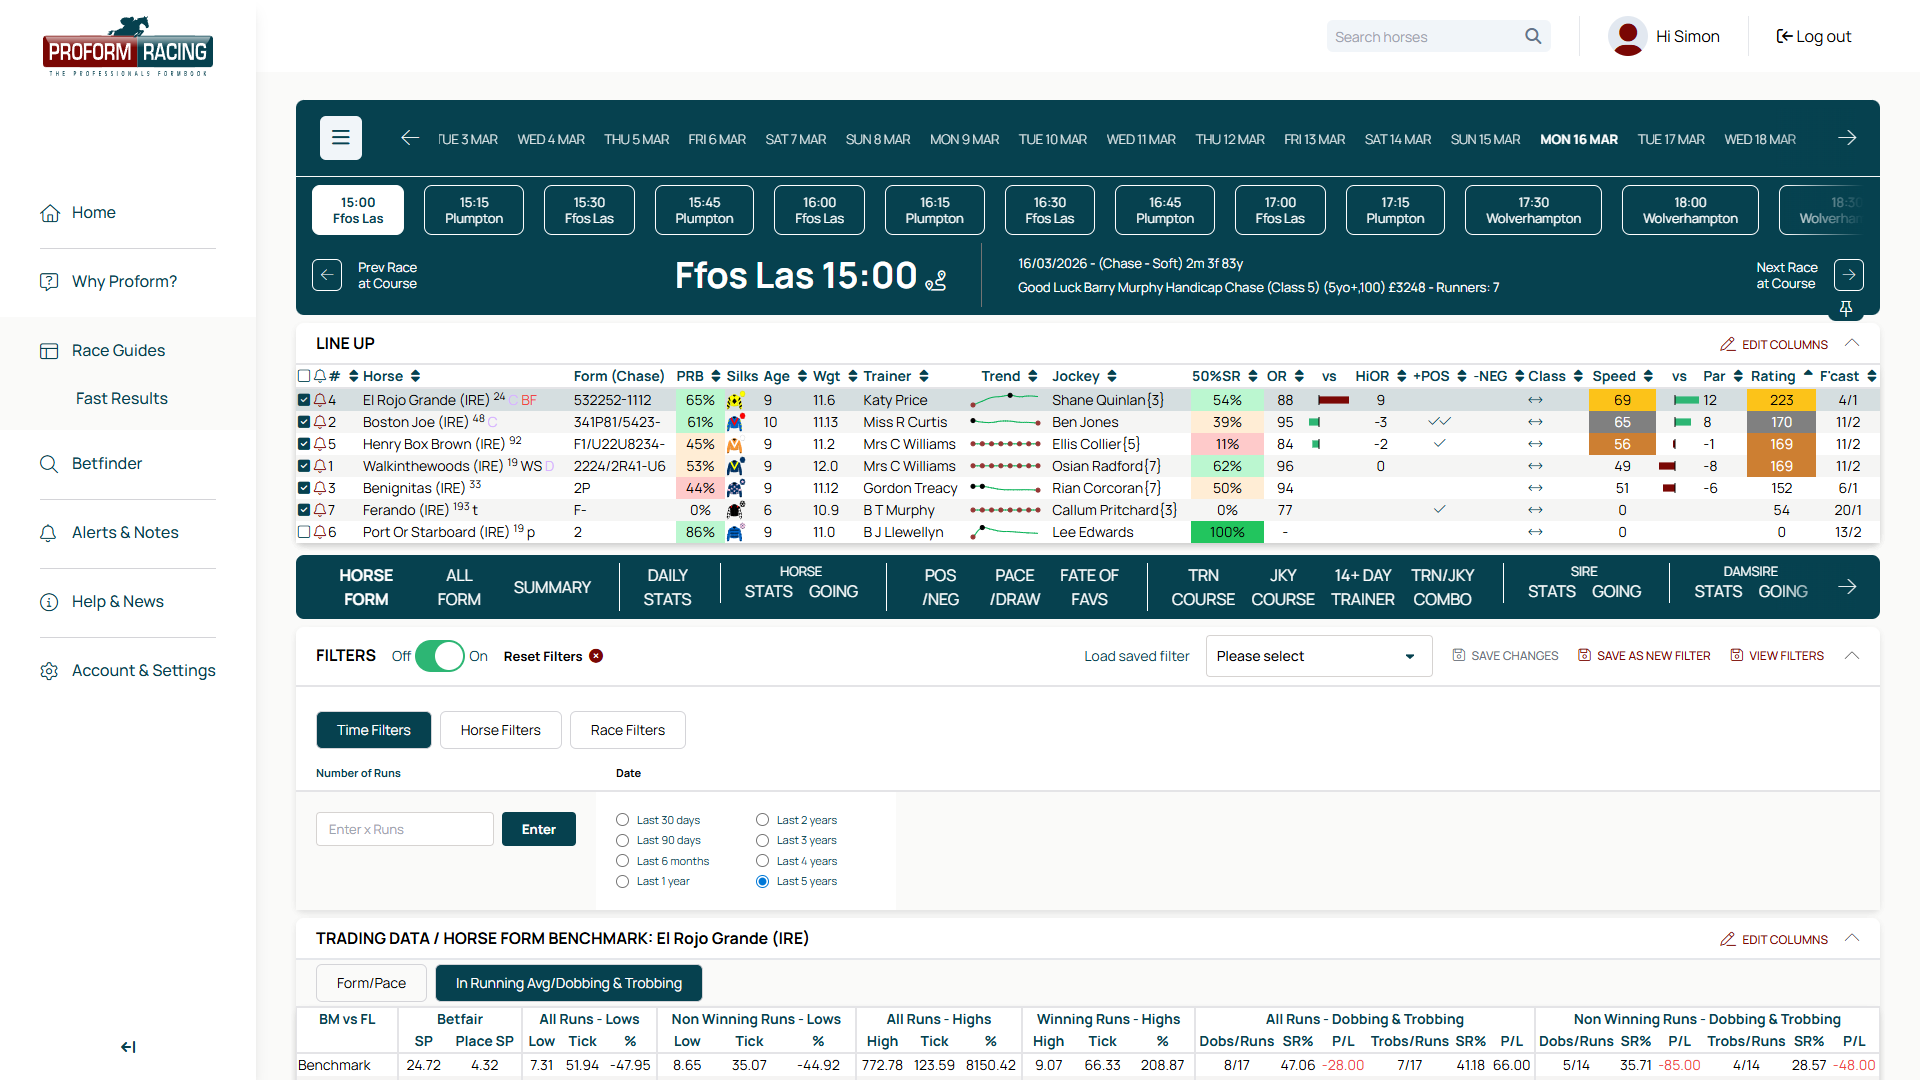
Task: Select Last 30 days radio button
Action: click(622, 820)
